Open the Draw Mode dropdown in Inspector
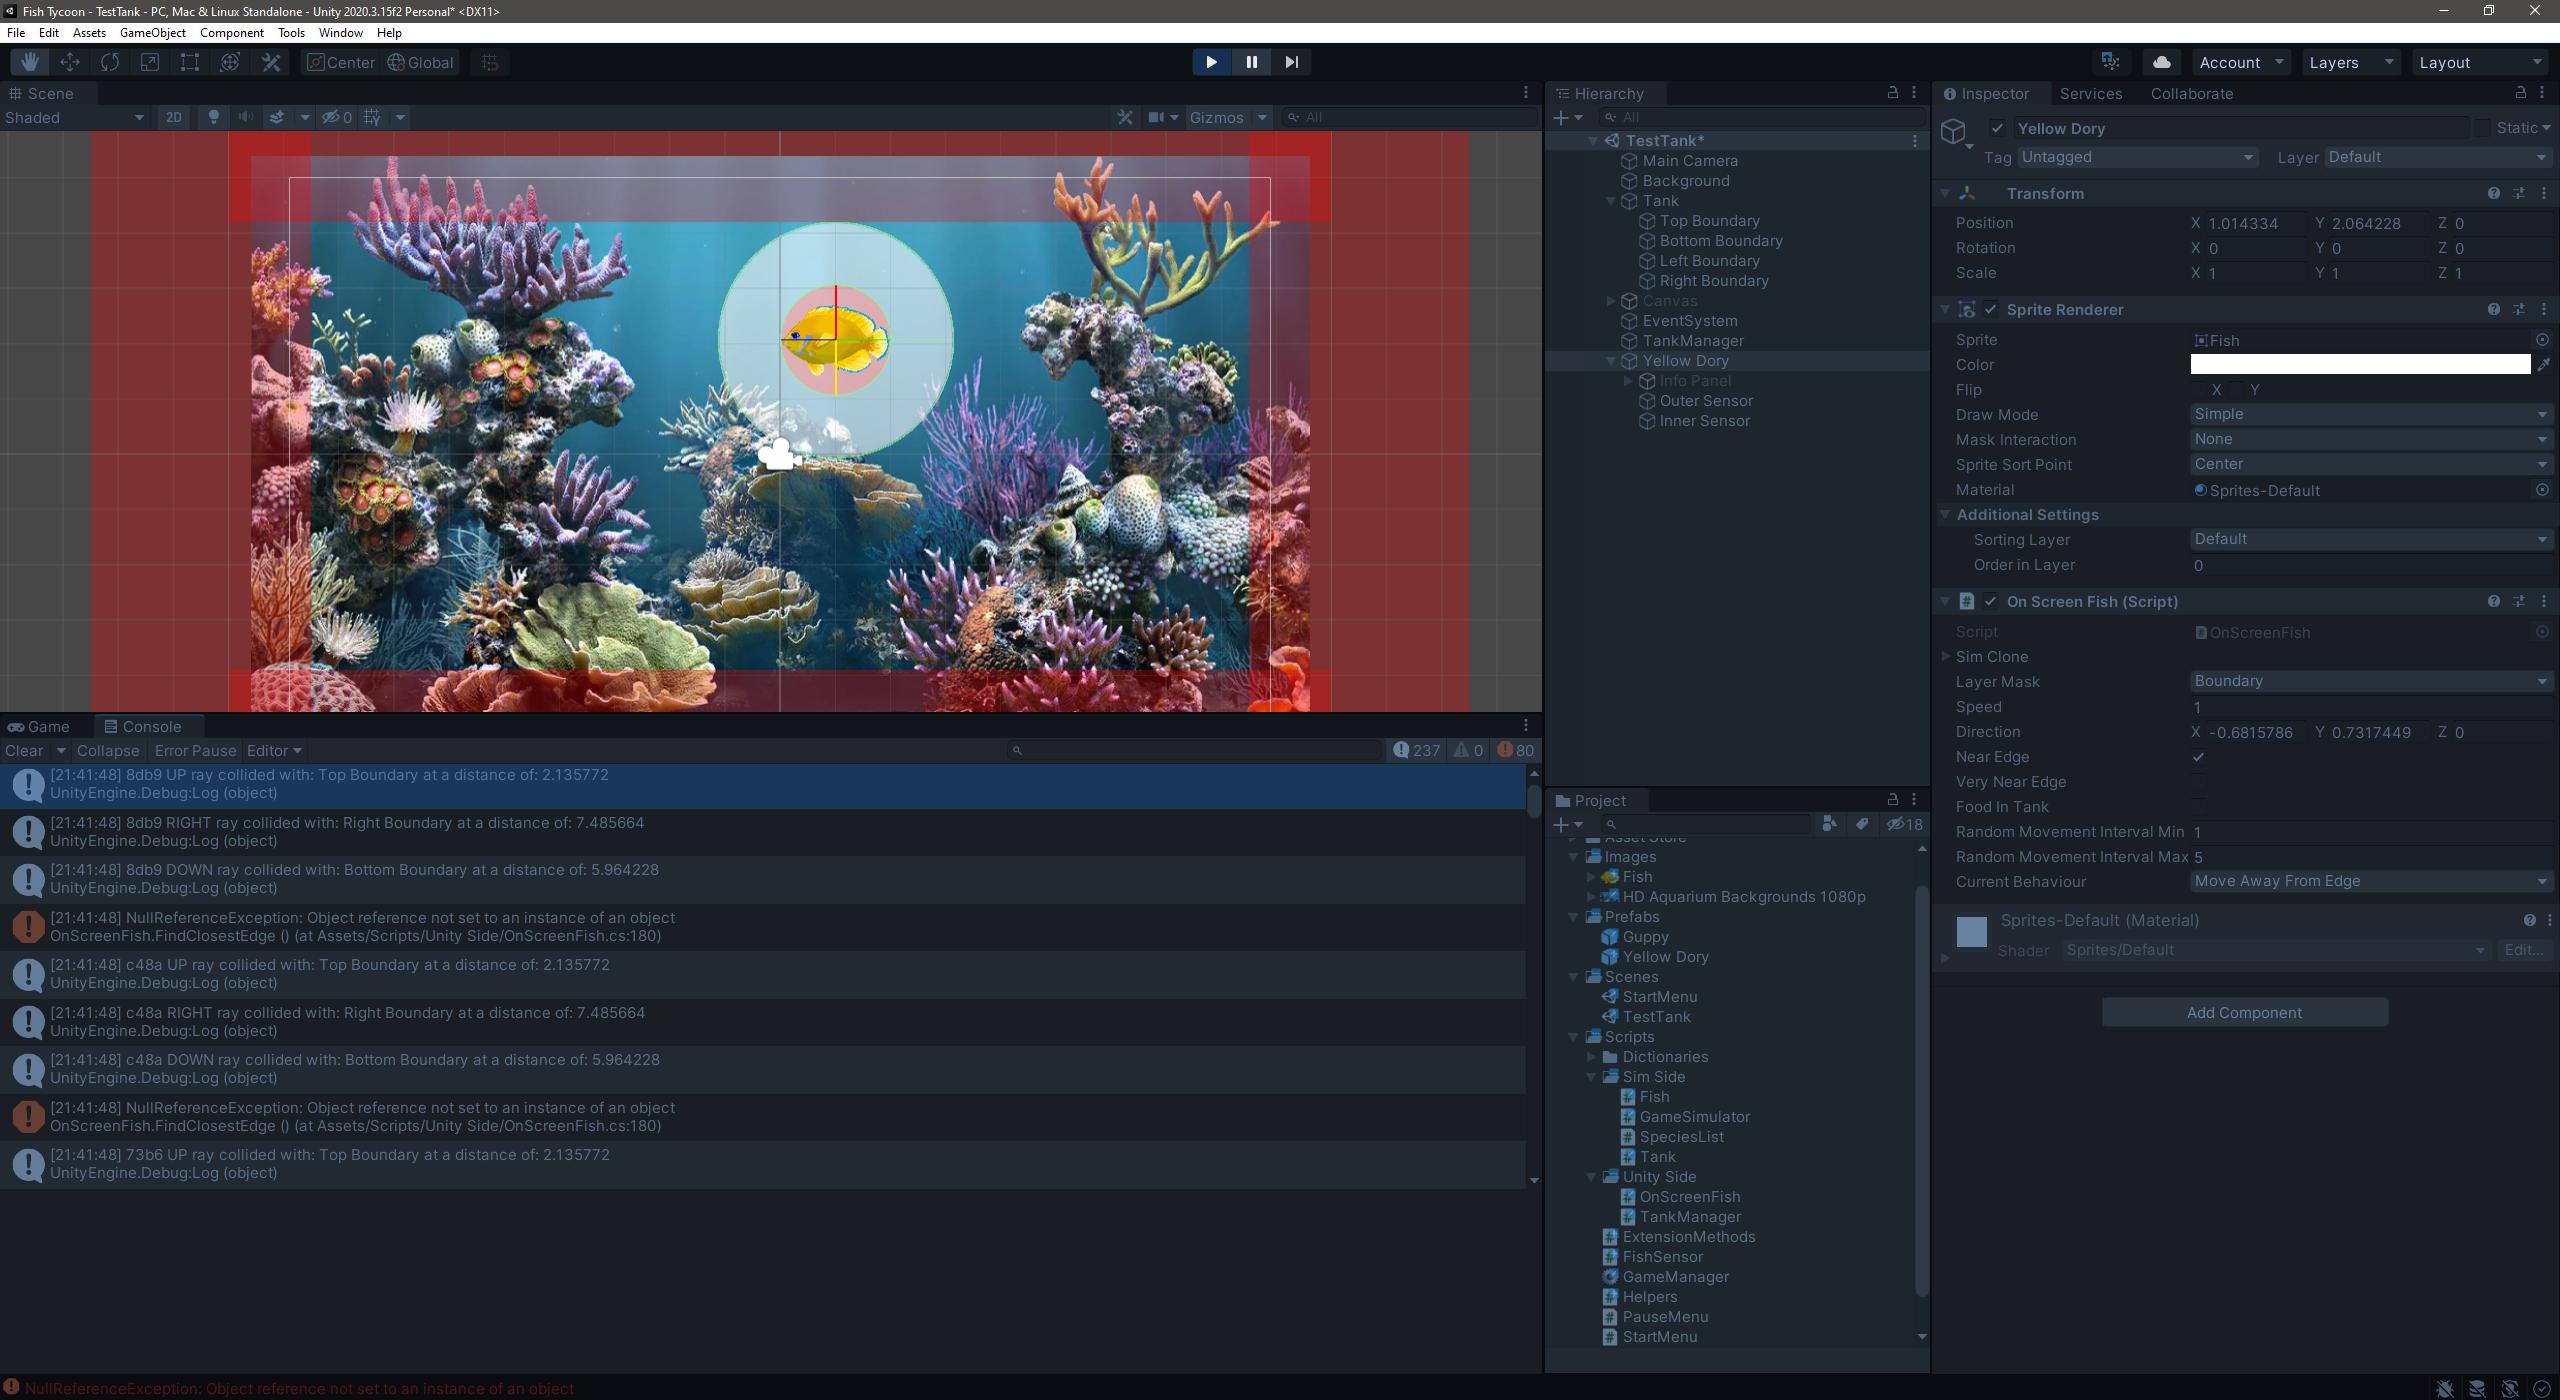This screenshot has height=1400, width=2560. point(2369,414)
